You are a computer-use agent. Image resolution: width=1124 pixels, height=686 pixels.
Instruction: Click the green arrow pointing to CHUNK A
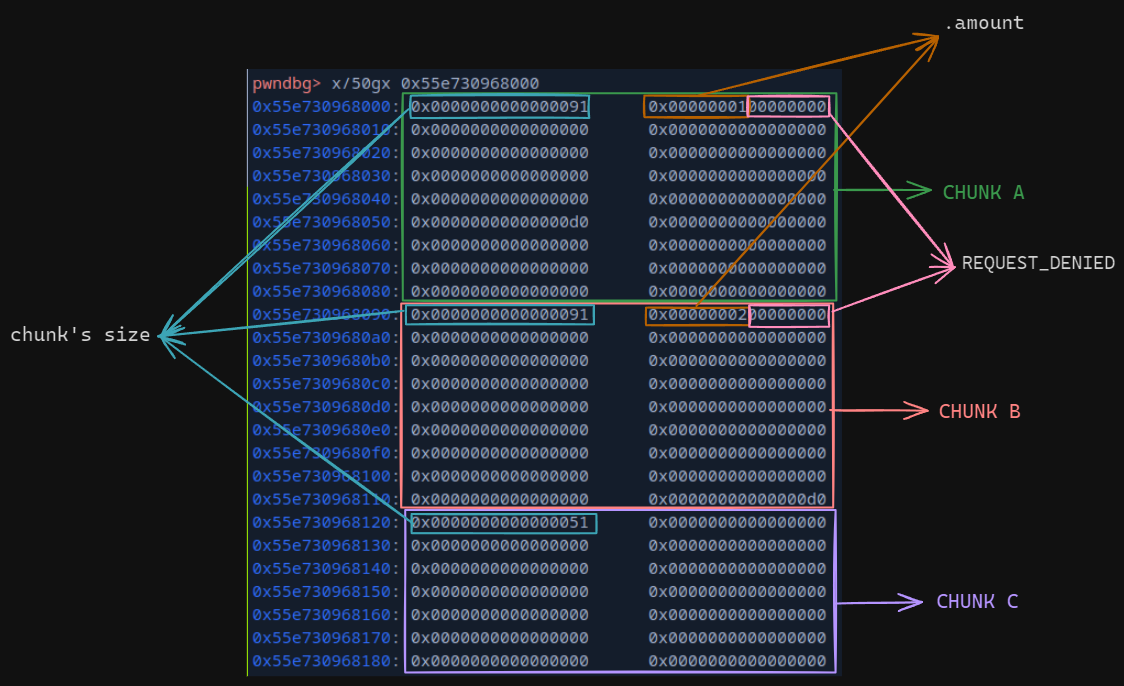[885, 190]
